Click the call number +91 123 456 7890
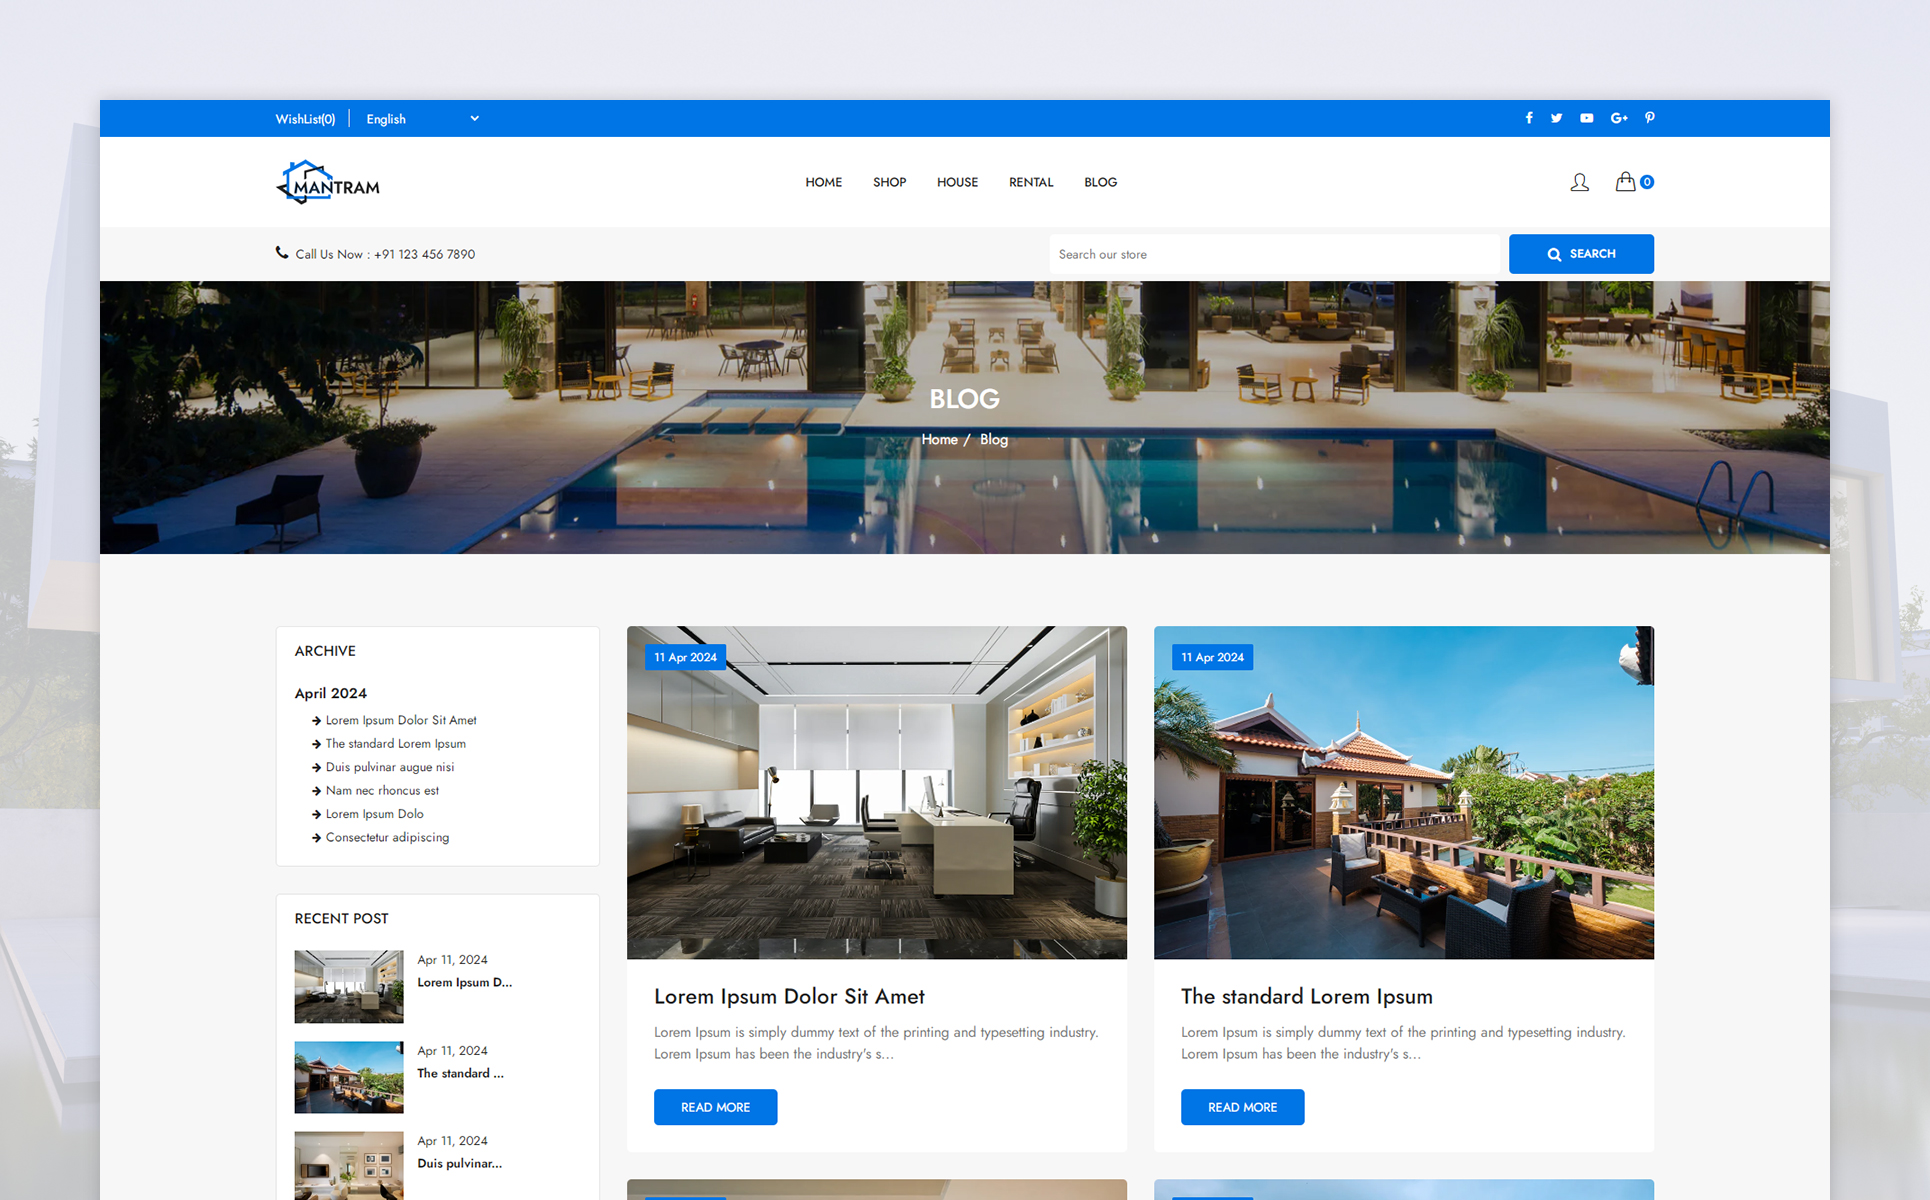The image size is (1930, 1200). point(425,255)
